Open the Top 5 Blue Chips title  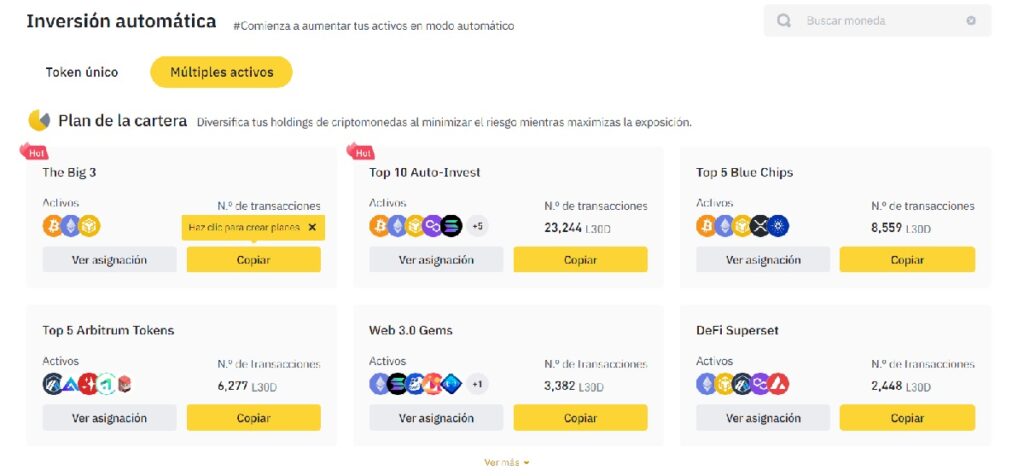click(x=744, y=172)
